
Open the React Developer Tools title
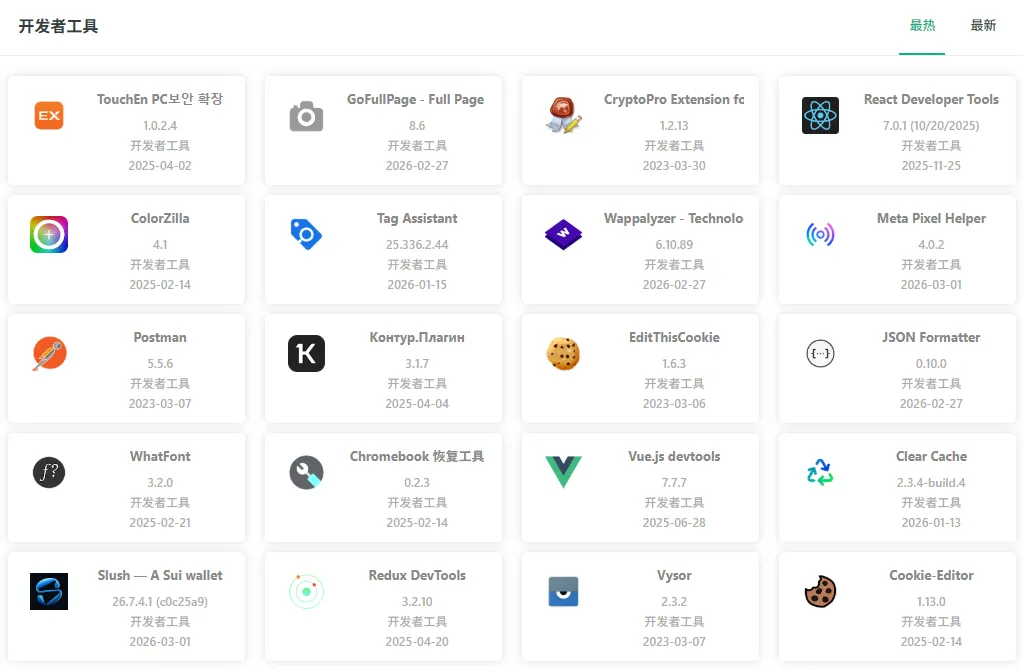[931, 99]
